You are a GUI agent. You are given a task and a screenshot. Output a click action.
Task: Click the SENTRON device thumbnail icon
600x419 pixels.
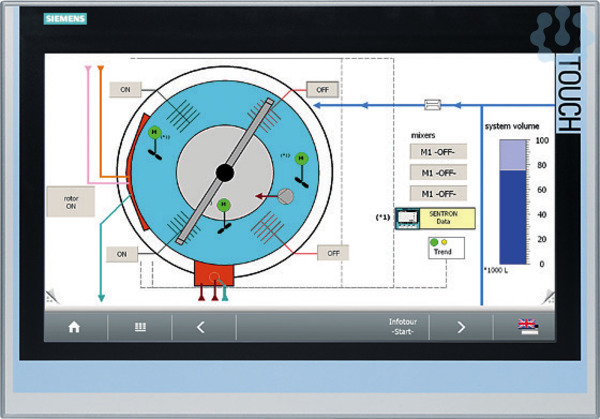[408, 217]
